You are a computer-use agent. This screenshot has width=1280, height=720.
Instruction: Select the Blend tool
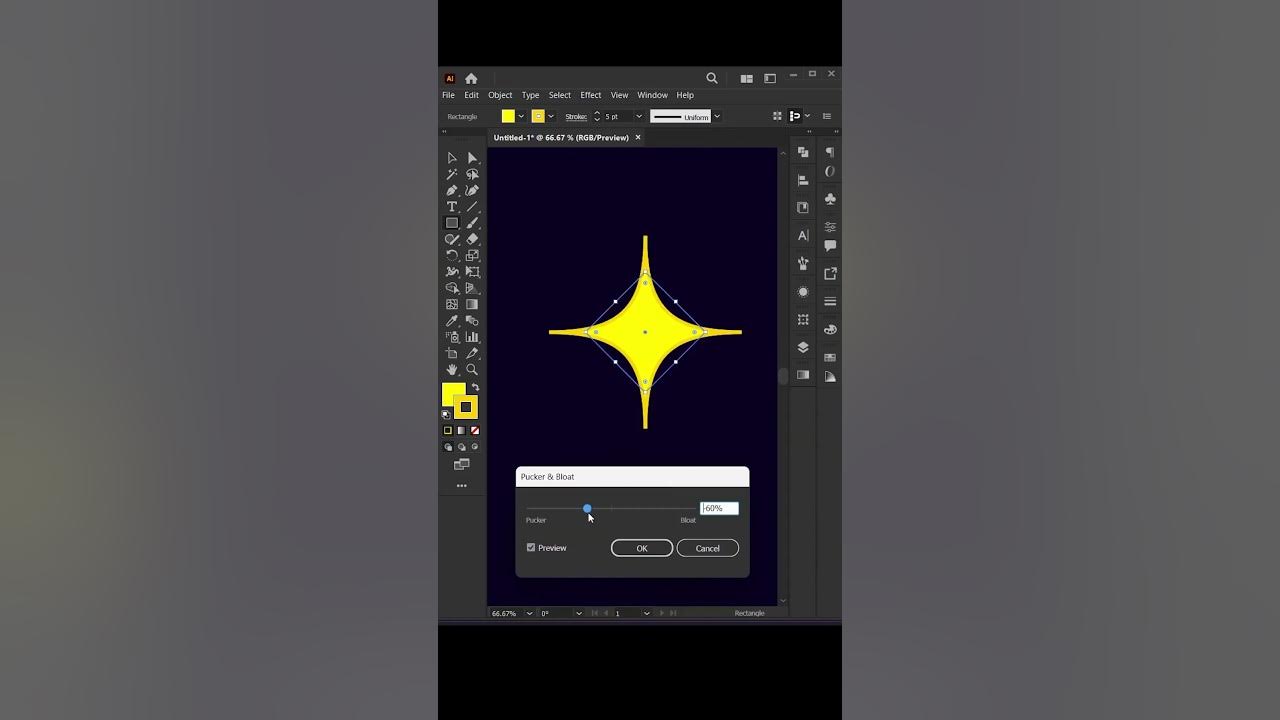click(472, 321)
